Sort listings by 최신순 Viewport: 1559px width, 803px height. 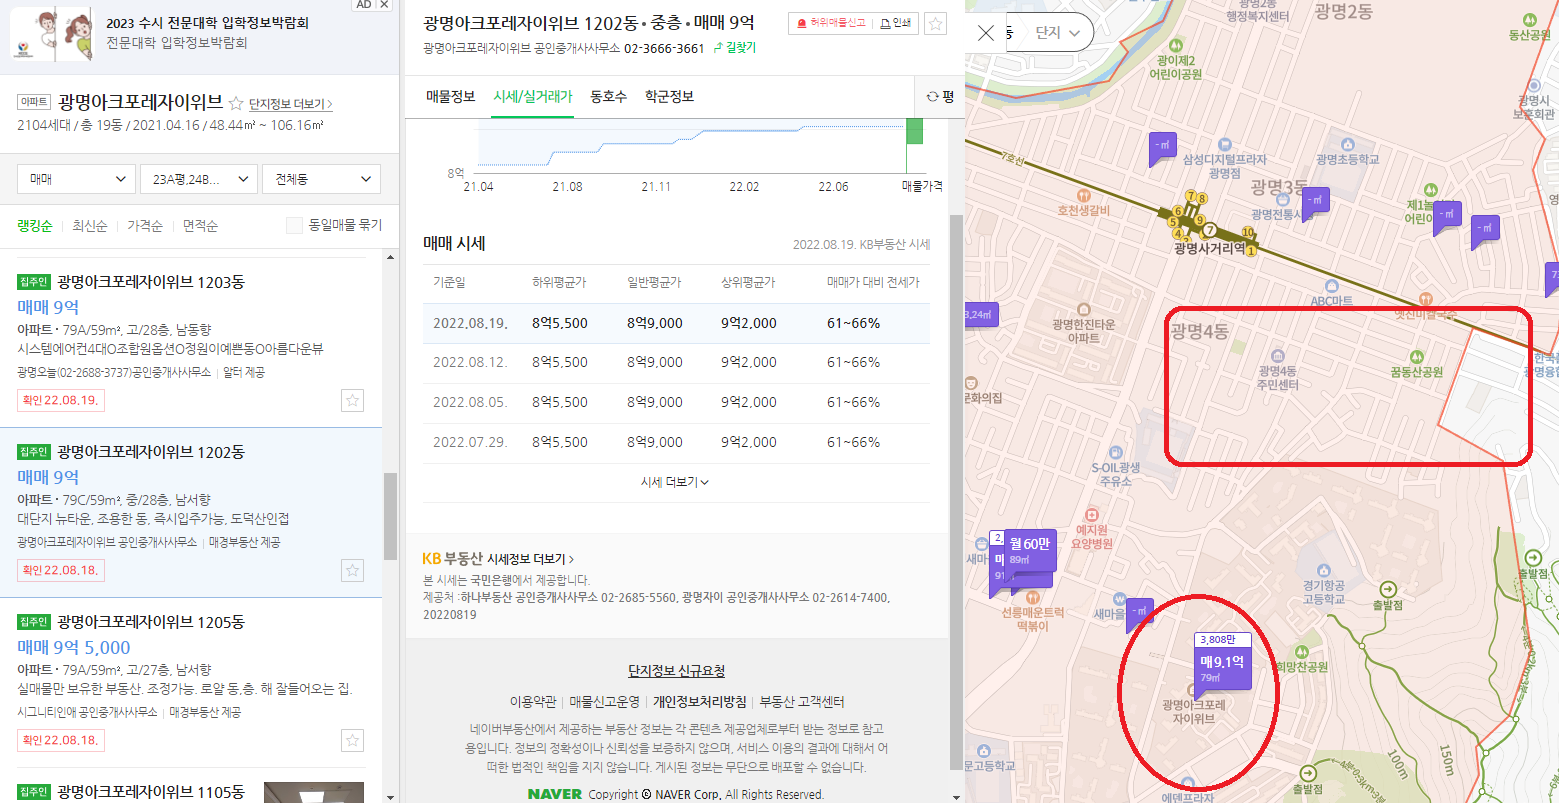(x=89, y=225)
